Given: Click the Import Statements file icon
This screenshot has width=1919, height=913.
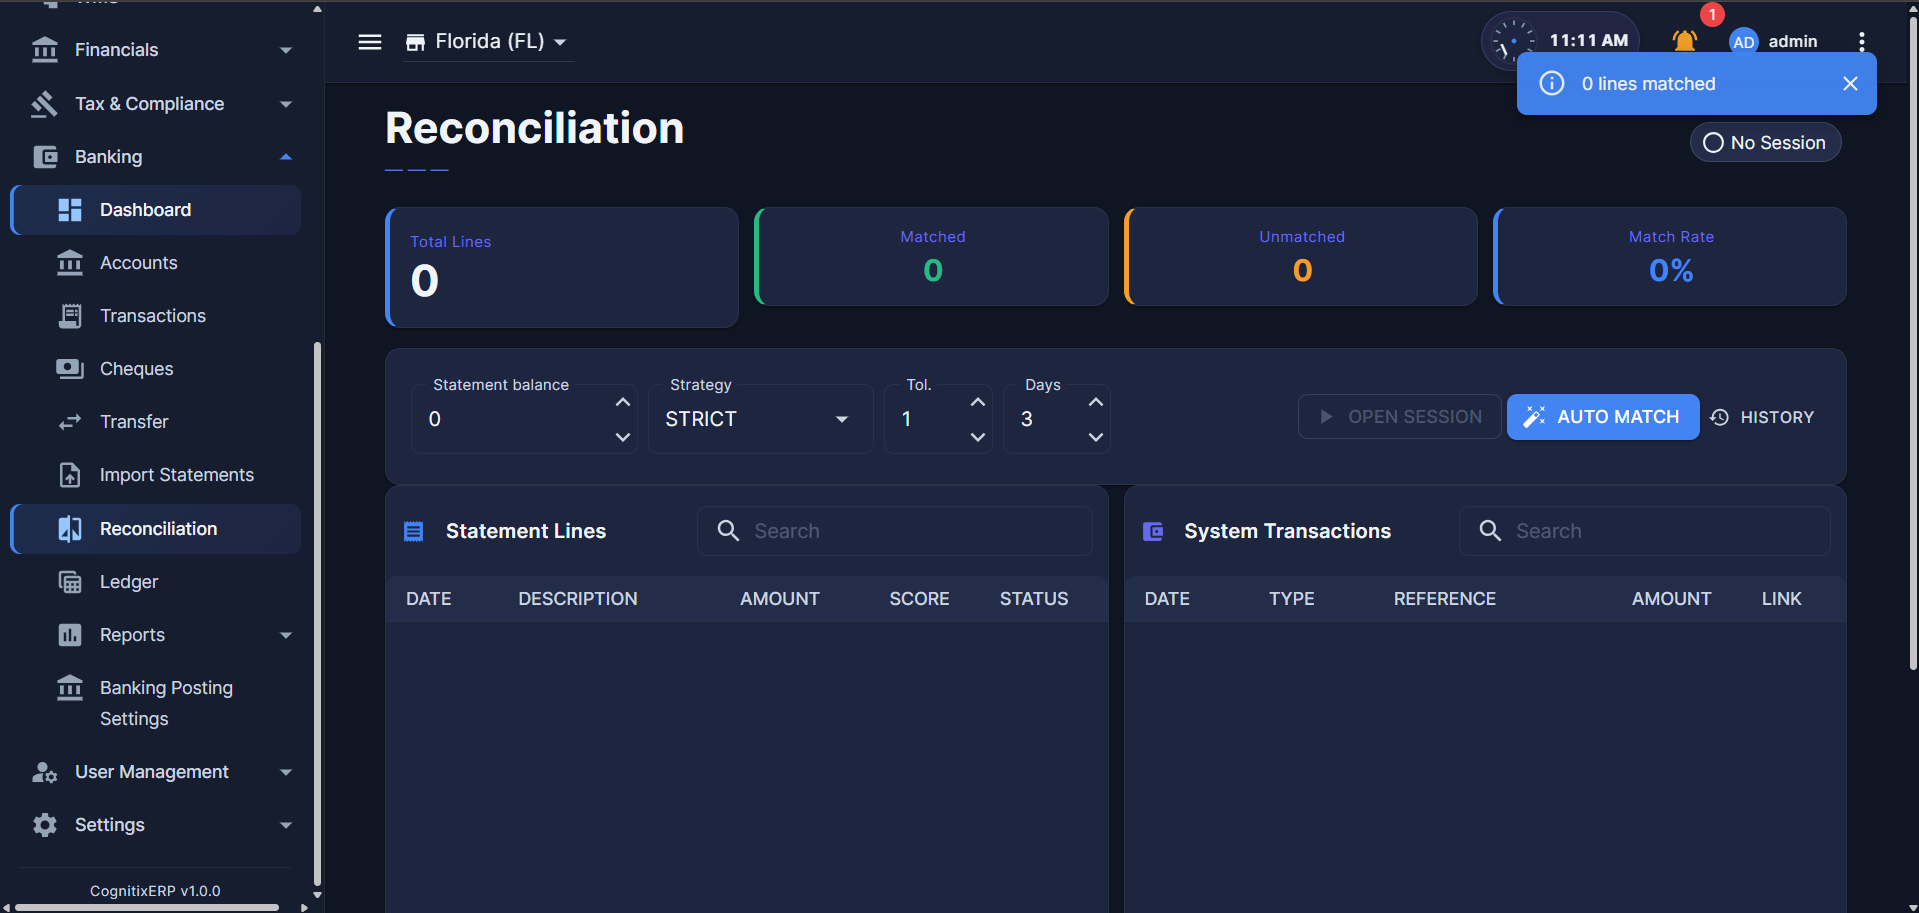Looking at the screenshot, I should pos(70,475).
